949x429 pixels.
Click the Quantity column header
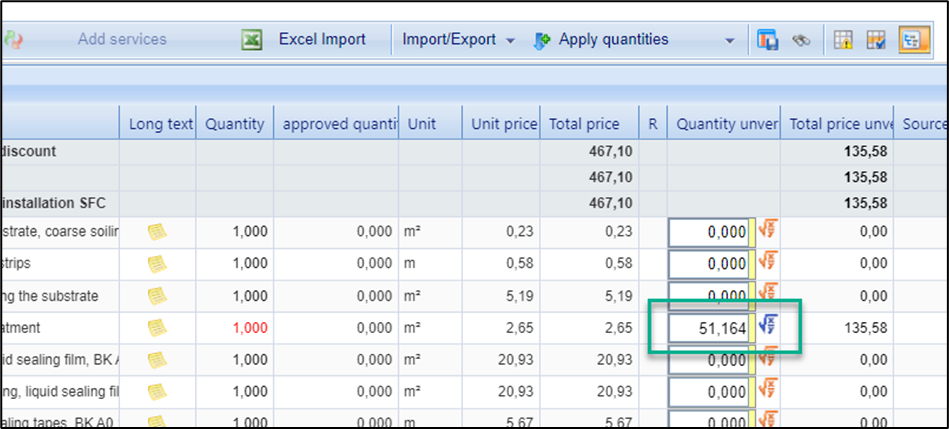pos(235,124)
